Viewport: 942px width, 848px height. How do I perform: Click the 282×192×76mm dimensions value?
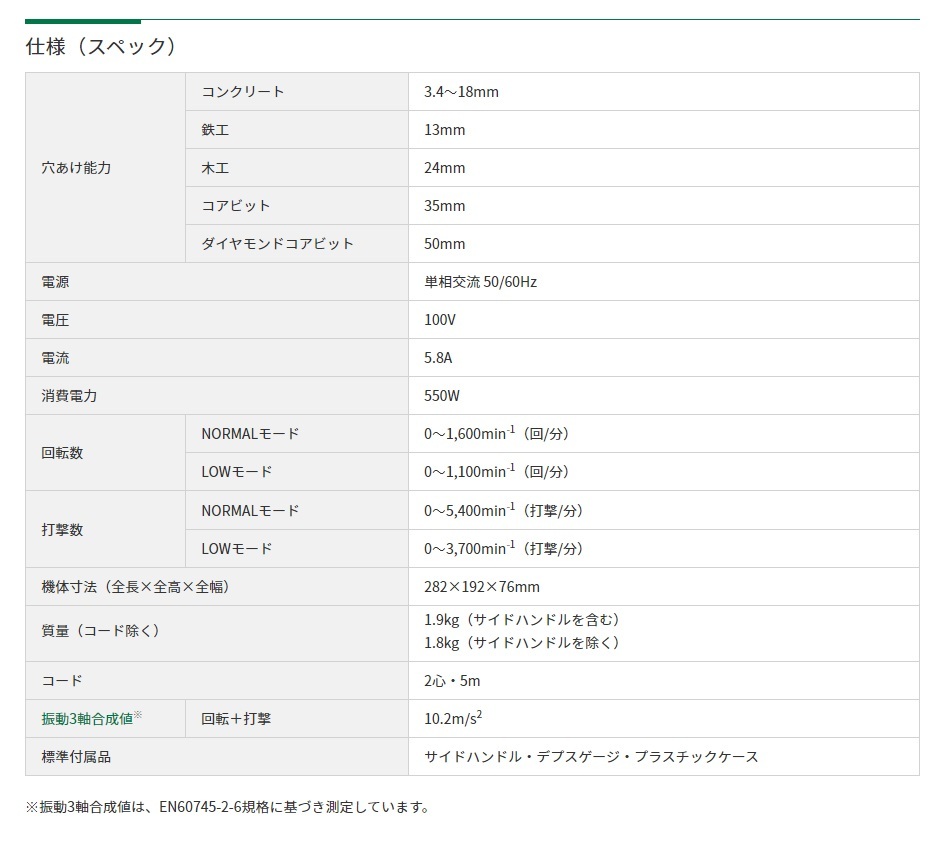coord(481,587)
